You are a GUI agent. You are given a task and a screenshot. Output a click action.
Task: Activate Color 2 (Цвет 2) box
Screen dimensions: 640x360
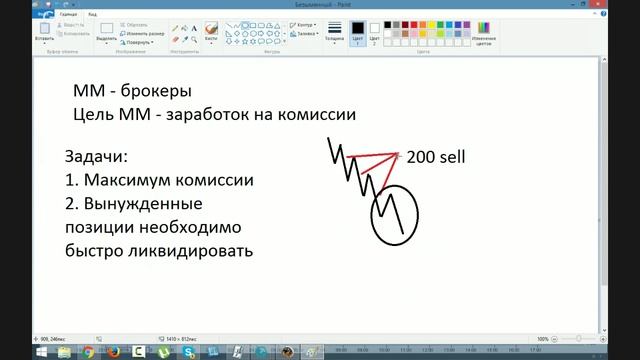[374, 33]
